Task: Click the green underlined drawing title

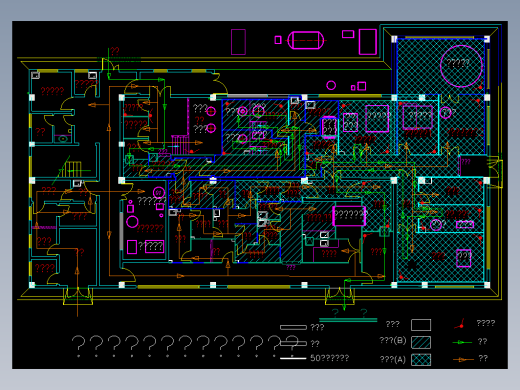Action: (348, 315)
